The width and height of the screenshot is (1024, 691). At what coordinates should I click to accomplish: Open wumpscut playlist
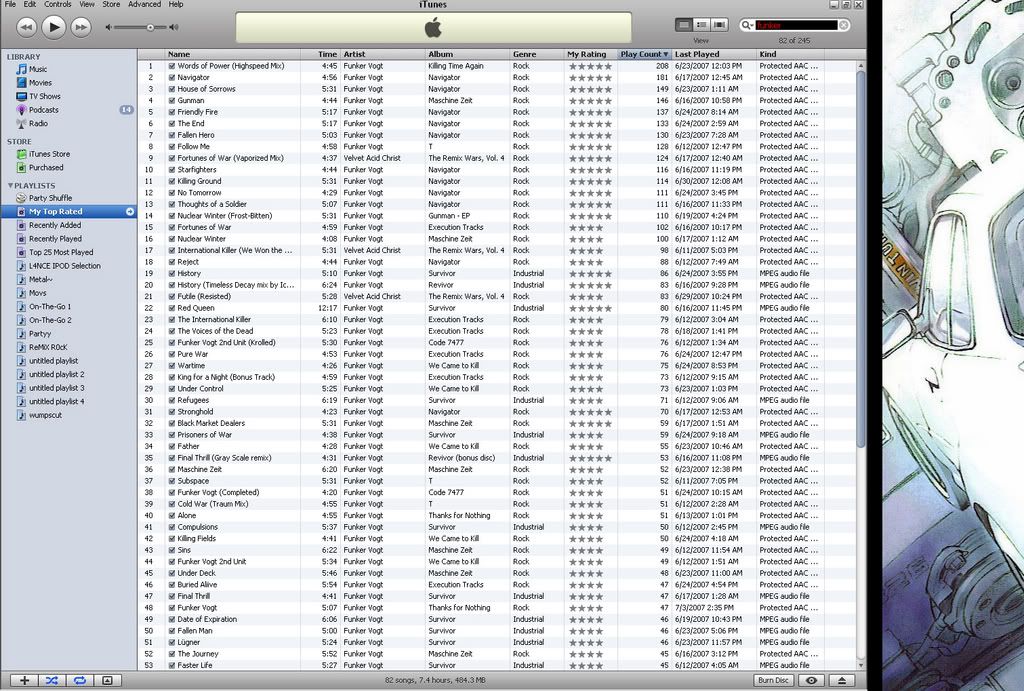45,415
